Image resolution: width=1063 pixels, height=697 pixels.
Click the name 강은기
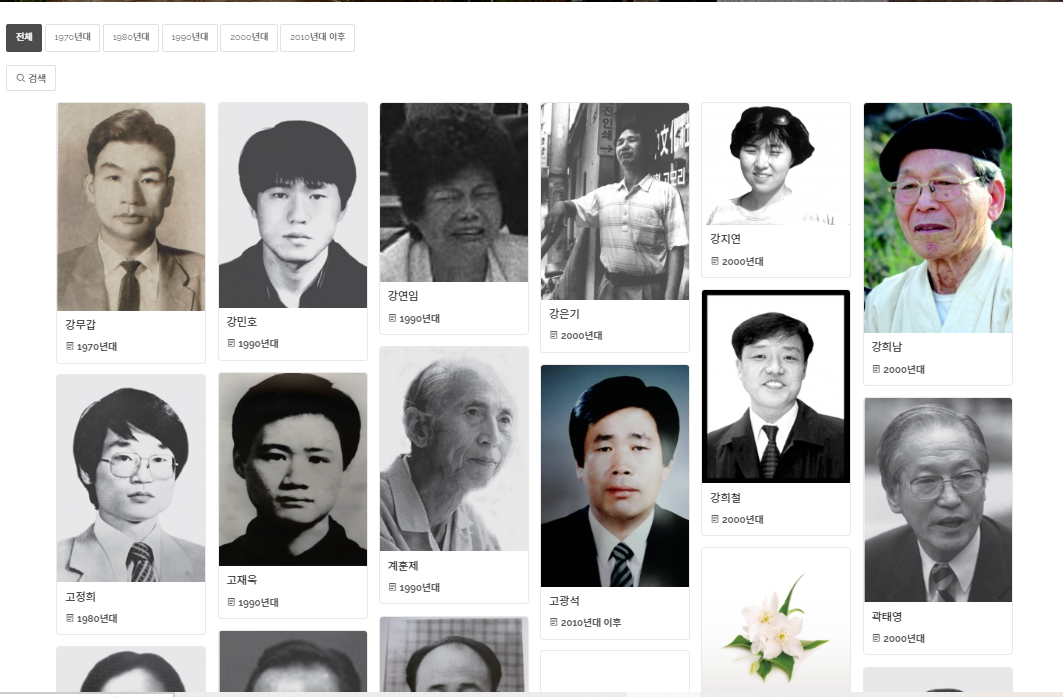pyautogui.click(x=564, y=314)
